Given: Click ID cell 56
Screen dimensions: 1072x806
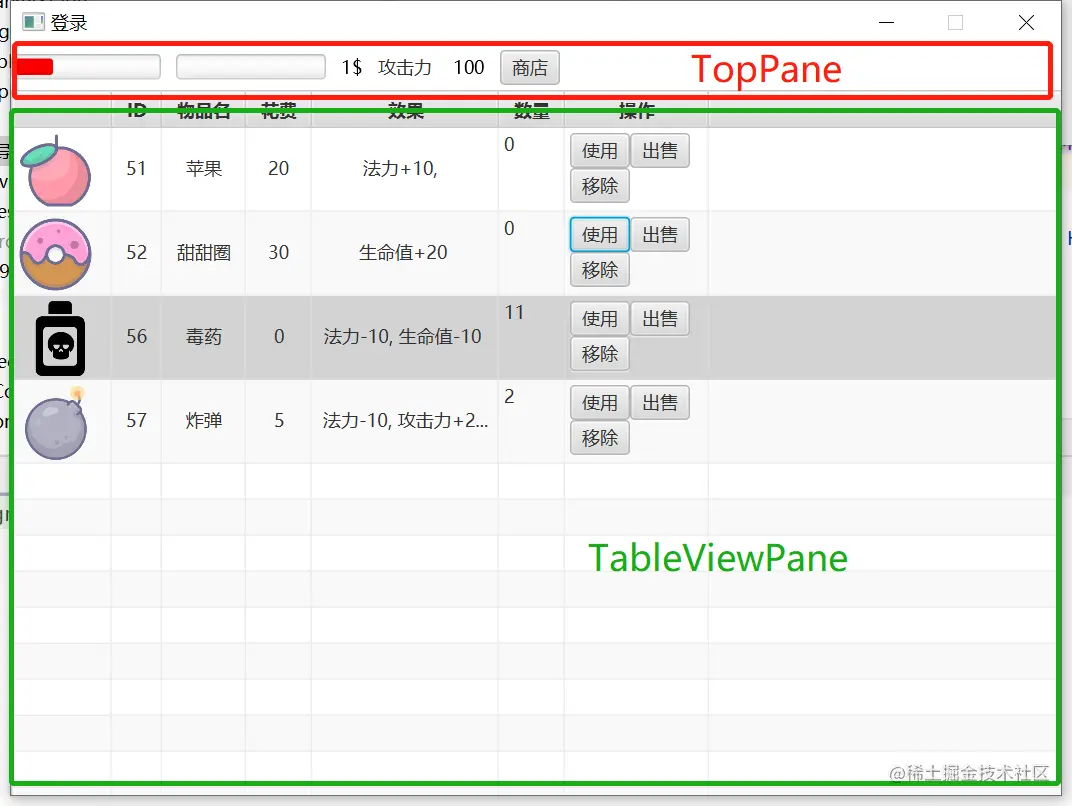Looking at the screenshot, I should [136, 337].
